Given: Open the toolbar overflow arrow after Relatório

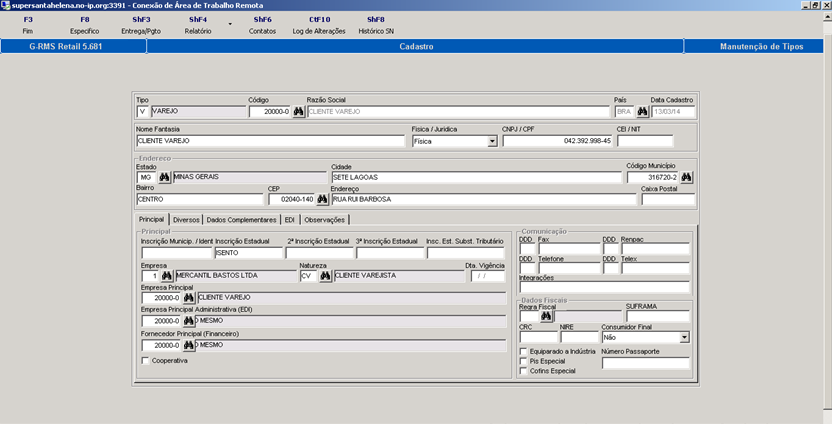Looking at the screenshot, I should click(230, 24).
